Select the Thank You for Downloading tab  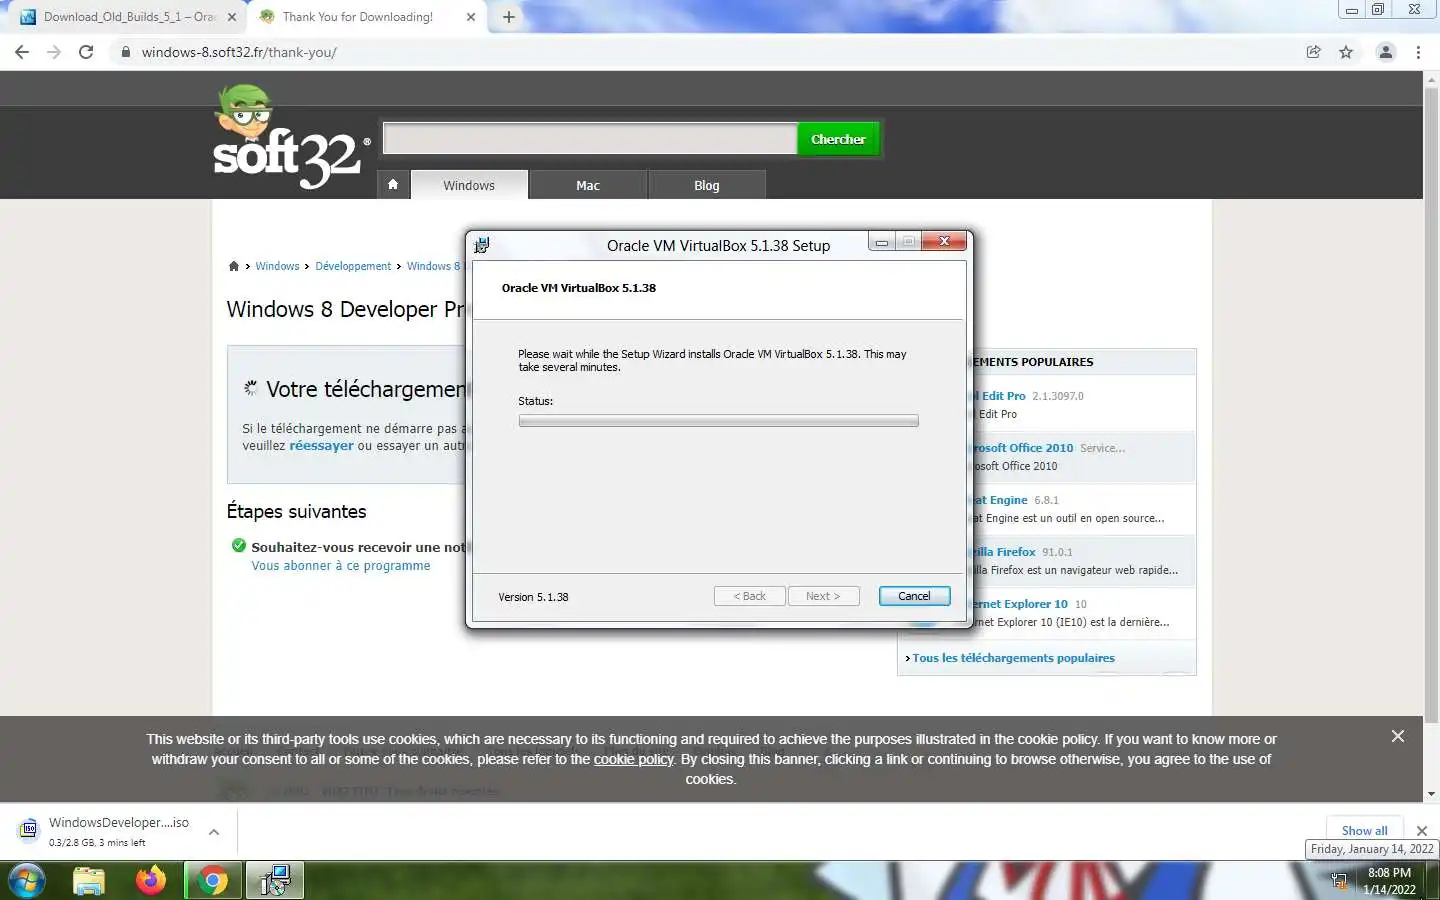coord(365,17)
